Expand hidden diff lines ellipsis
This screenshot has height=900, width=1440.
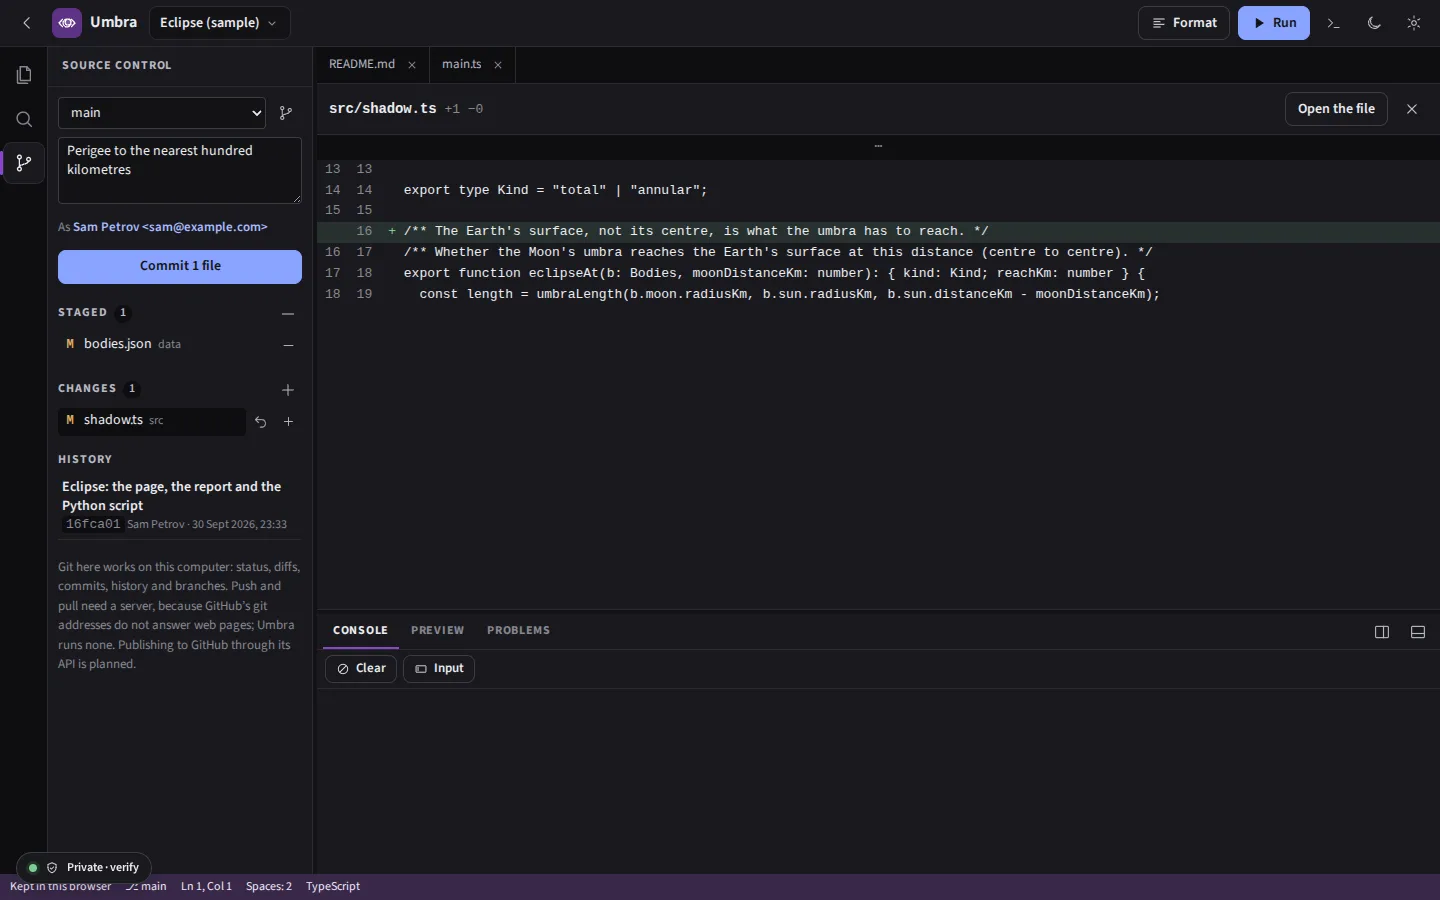click(x=878, y=146)
